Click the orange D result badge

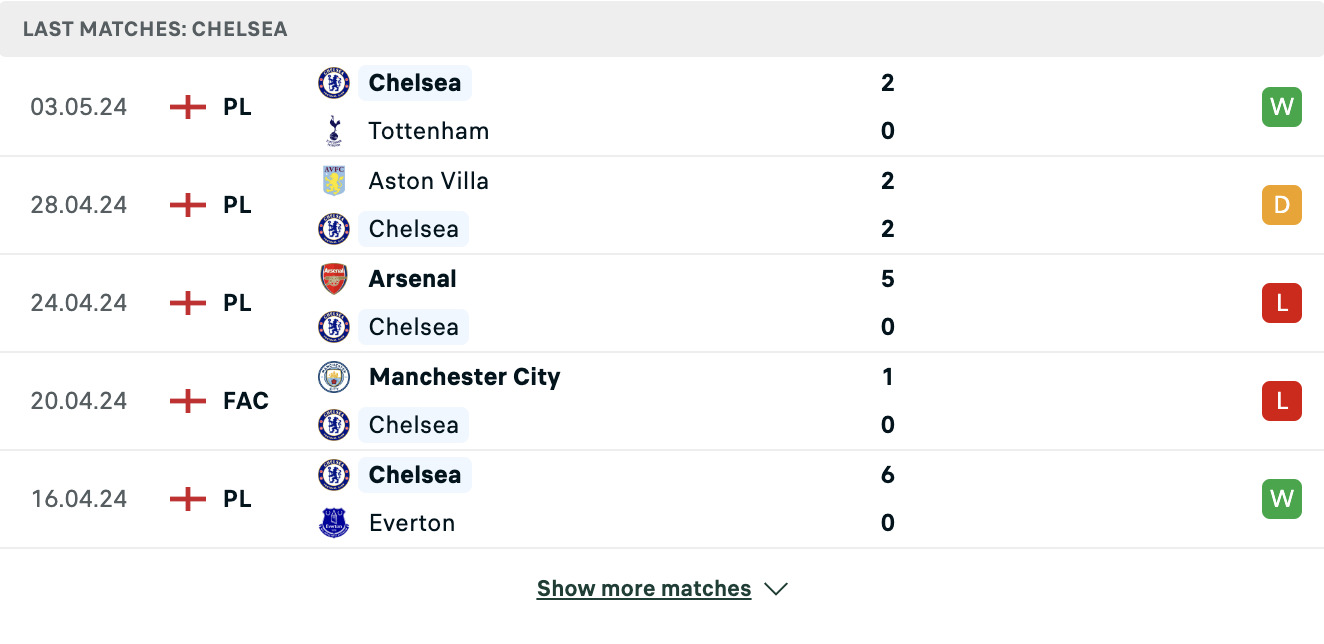1282,205
